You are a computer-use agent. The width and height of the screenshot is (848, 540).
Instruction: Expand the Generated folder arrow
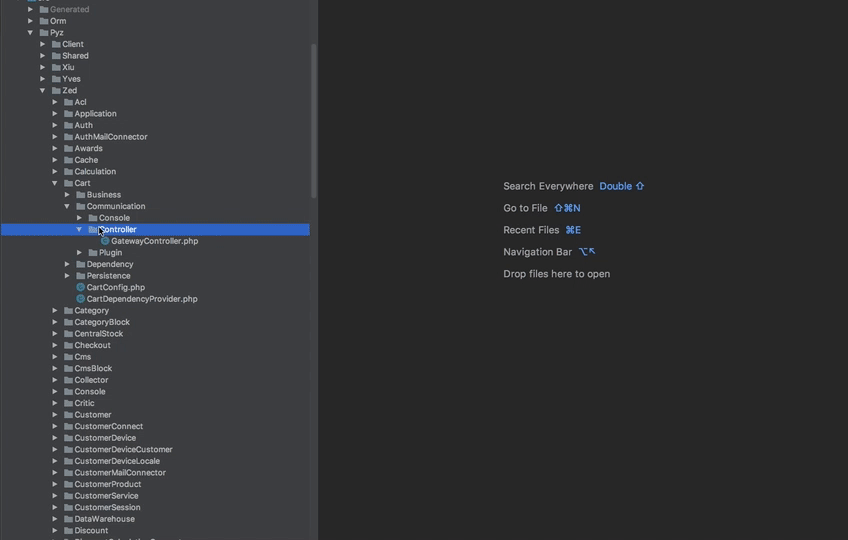[30, 9]
